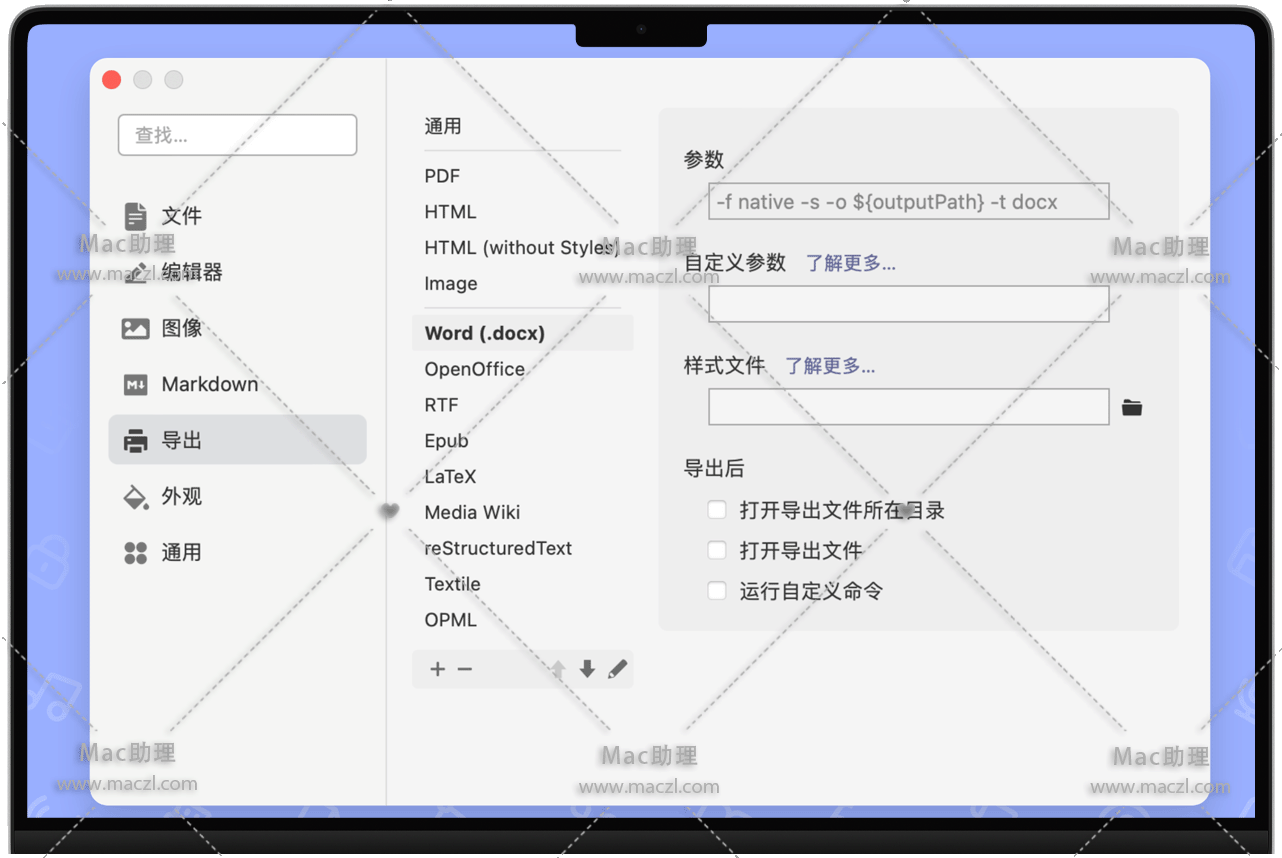Click the minus icon to remove export format
This screenshot has width=1282, height=858.
click(x=465, y=669)
